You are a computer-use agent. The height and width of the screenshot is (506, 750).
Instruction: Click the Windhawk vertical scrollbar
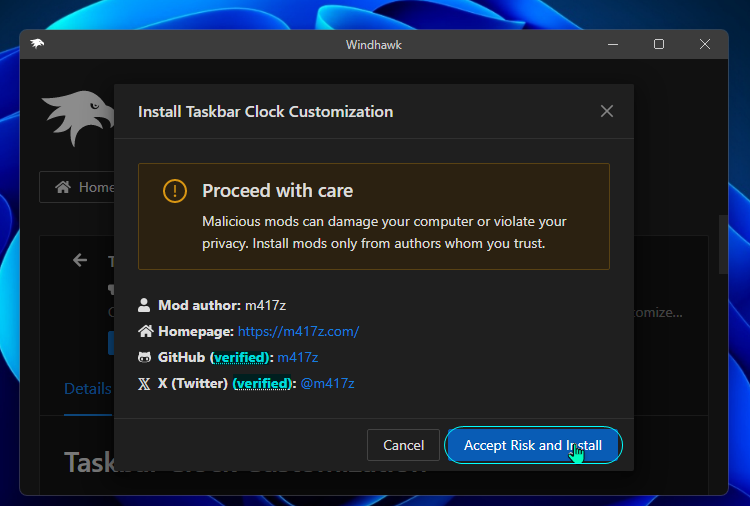pyautogui.click(x=723, y=244)
